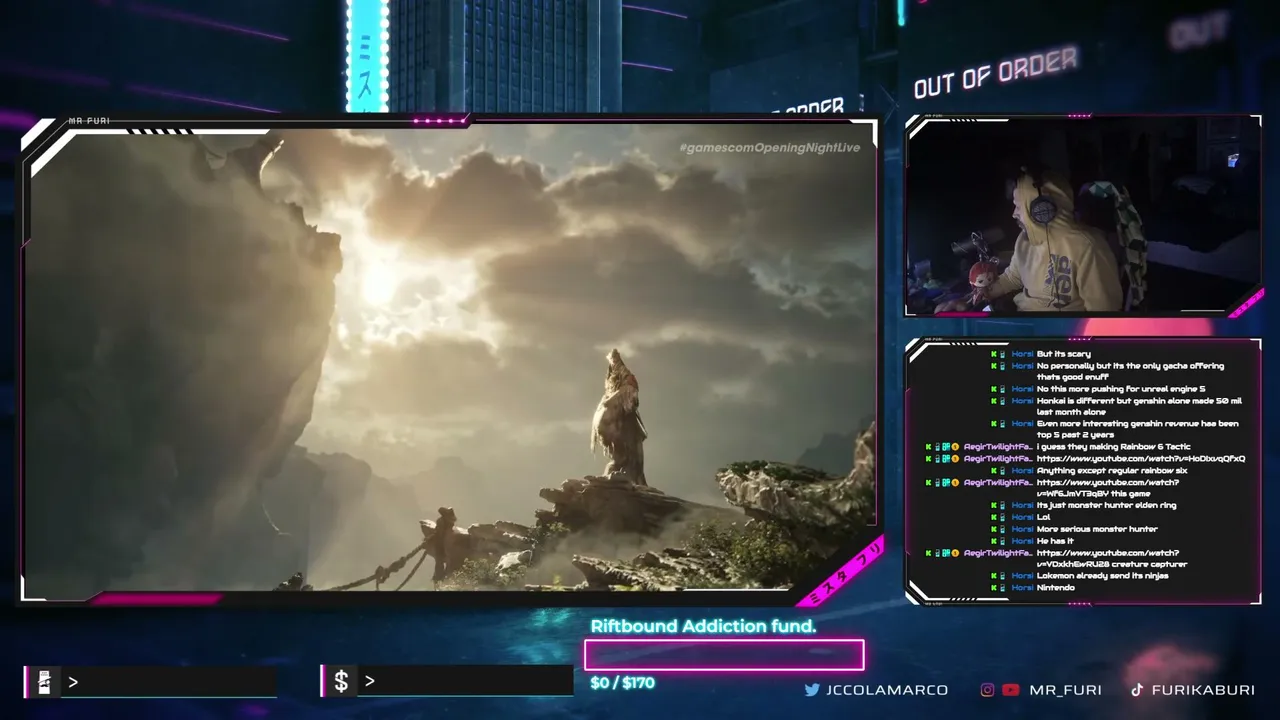Viewport: 1280px width, 720px height.
Task: Click the FURIKABURI TikTok handle
Action: pos(1203,690)
